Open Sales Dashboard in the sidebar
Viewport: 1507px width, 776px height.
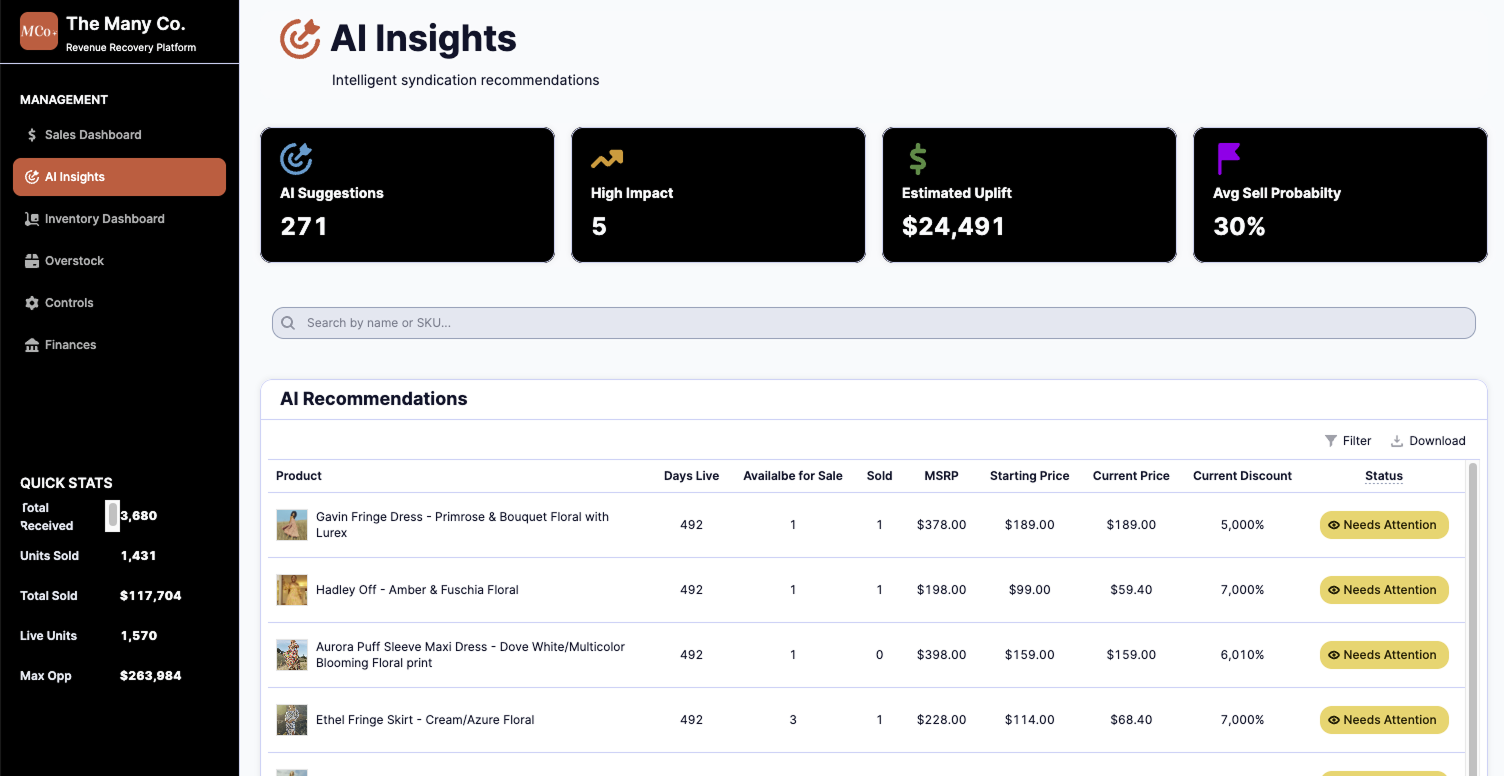point(119,135)
